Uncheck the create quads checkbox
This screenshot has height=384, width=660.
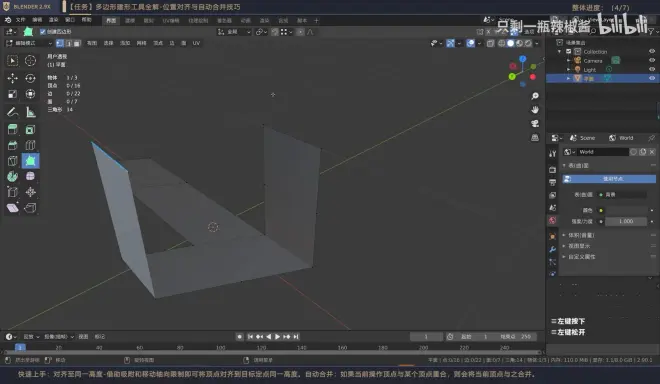(43, 32)
